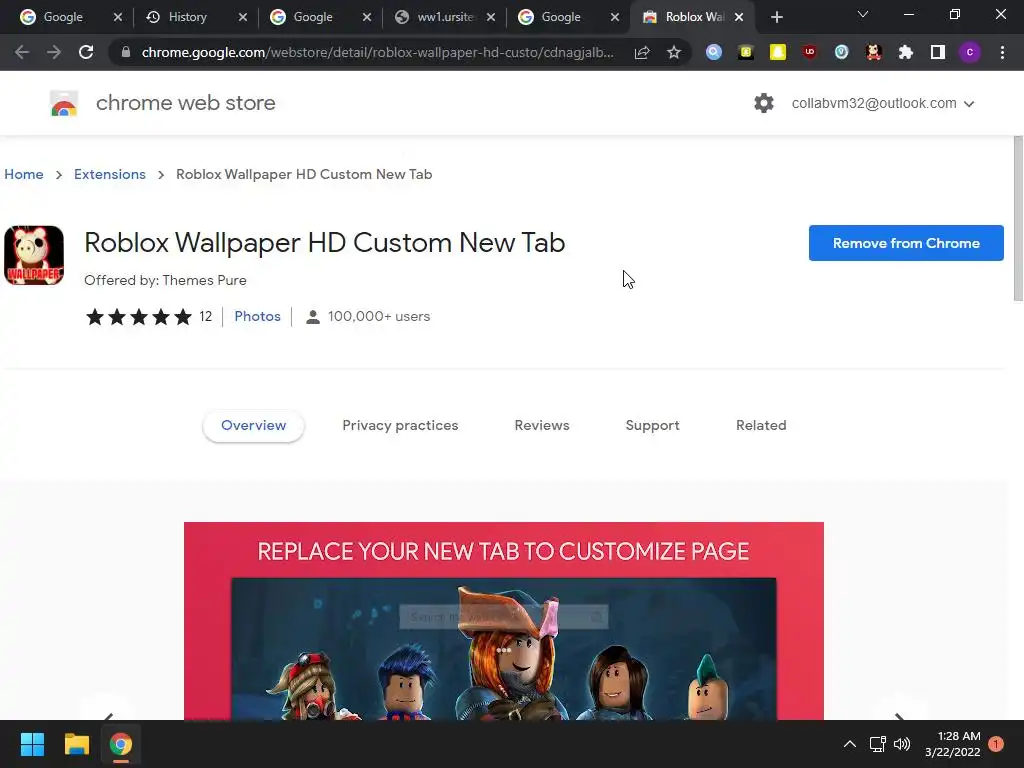Click the Chrome Web Store logo
Viewport: 1024px width, 768px height.
[x=64, y=103]
